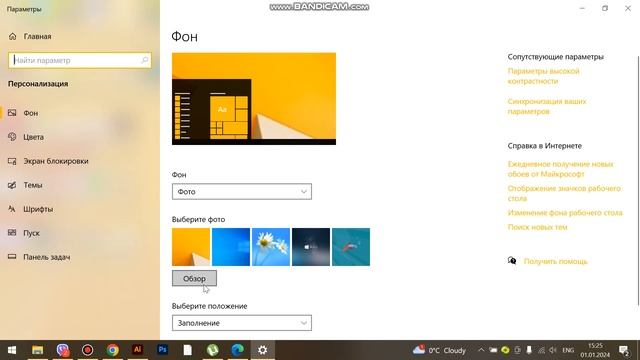Focus the Найти параметр search field
The image size is (640, 360).
coord(80,60)
